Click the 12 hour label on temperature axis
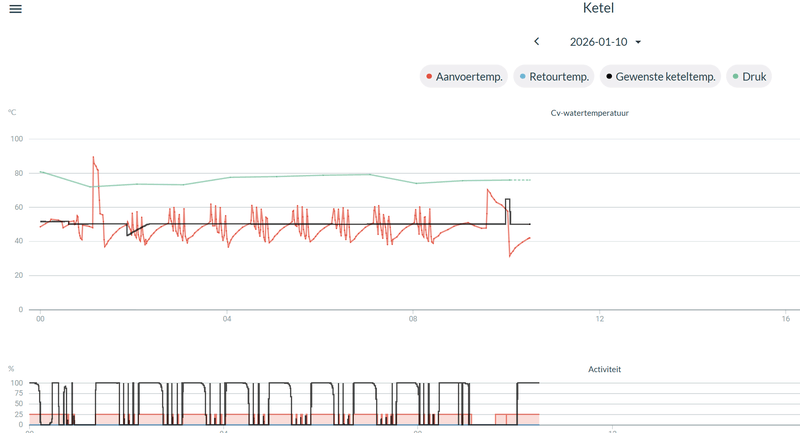800x433 pixels. (x=599, y=319)
